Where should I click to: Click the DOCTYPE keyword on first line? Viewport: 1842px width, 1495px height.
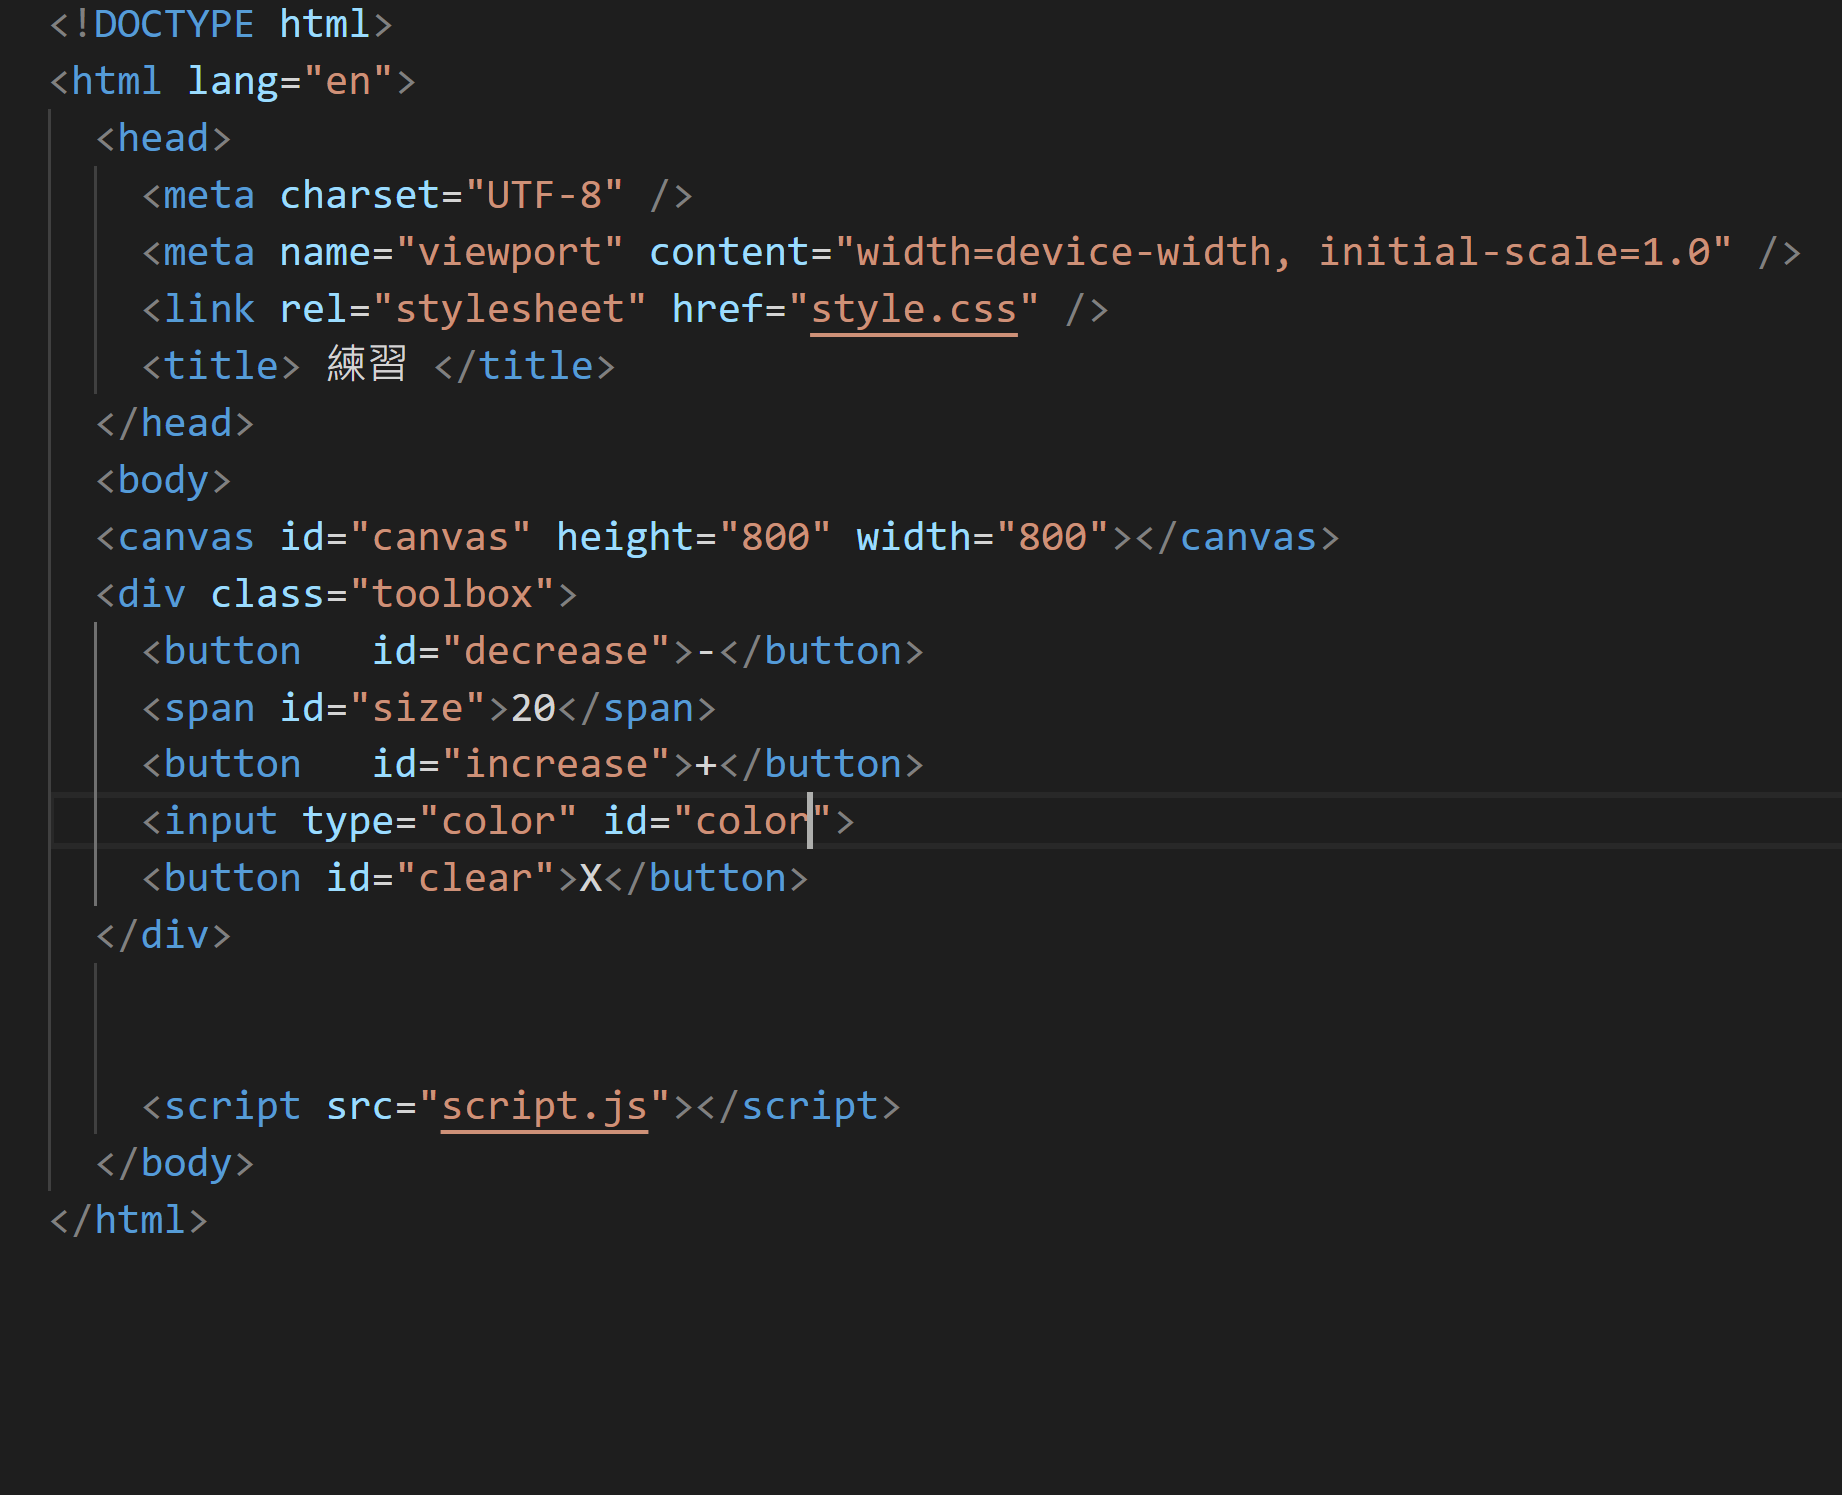[x=173, y=24]
